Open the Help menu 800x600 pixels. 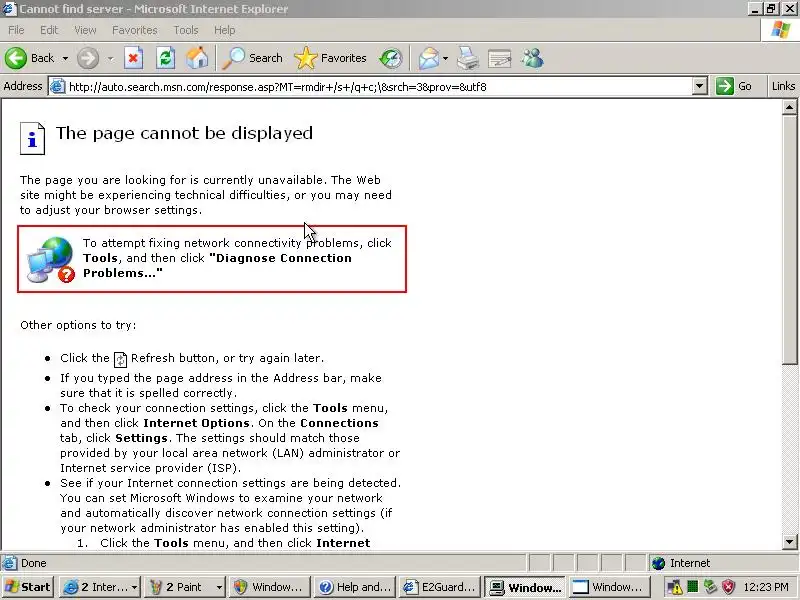(224, 30)
